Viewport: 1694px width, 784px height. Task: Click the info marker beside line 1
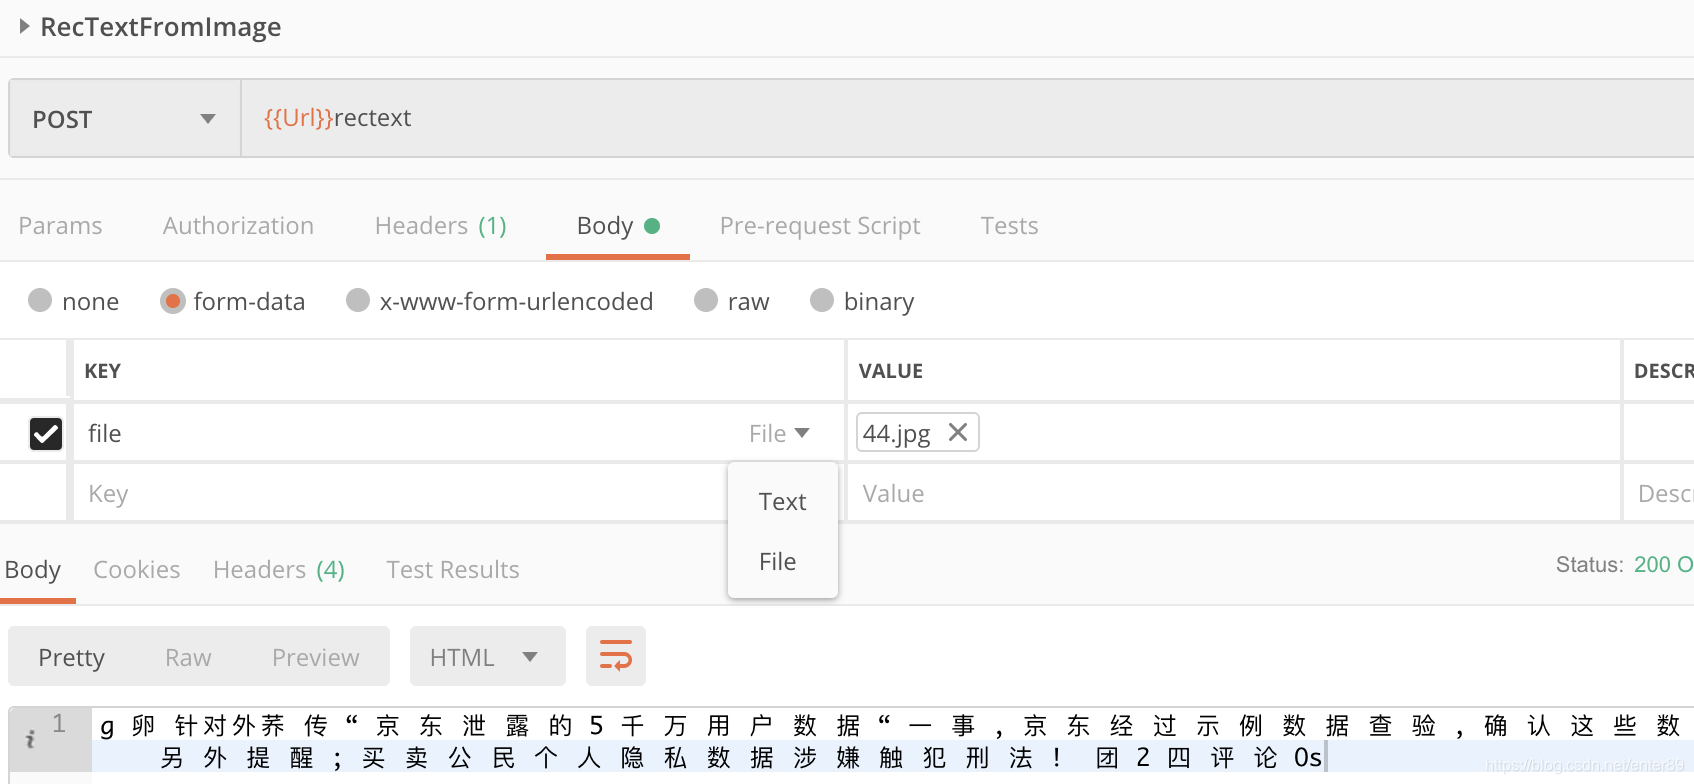[x=30, y=739]
